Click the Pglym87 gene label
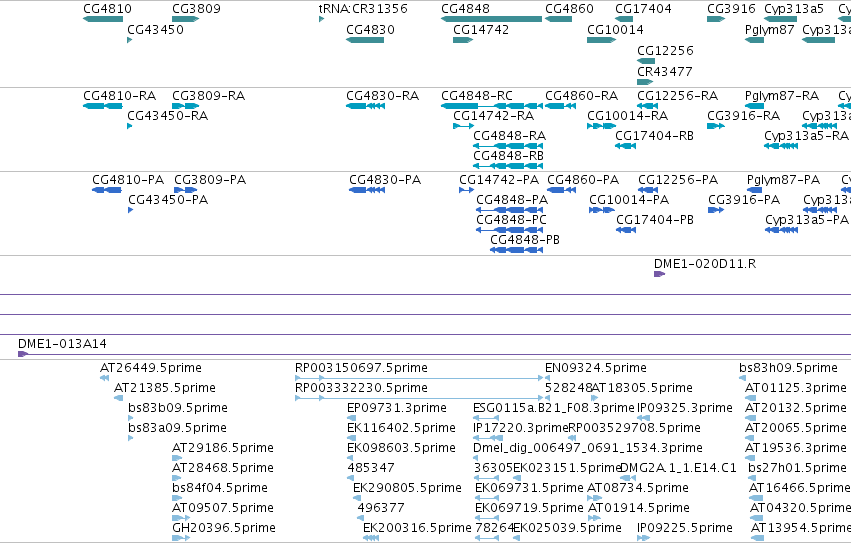Image resolution: width=851 pixels, height=543 pixels. coord(770,30)
